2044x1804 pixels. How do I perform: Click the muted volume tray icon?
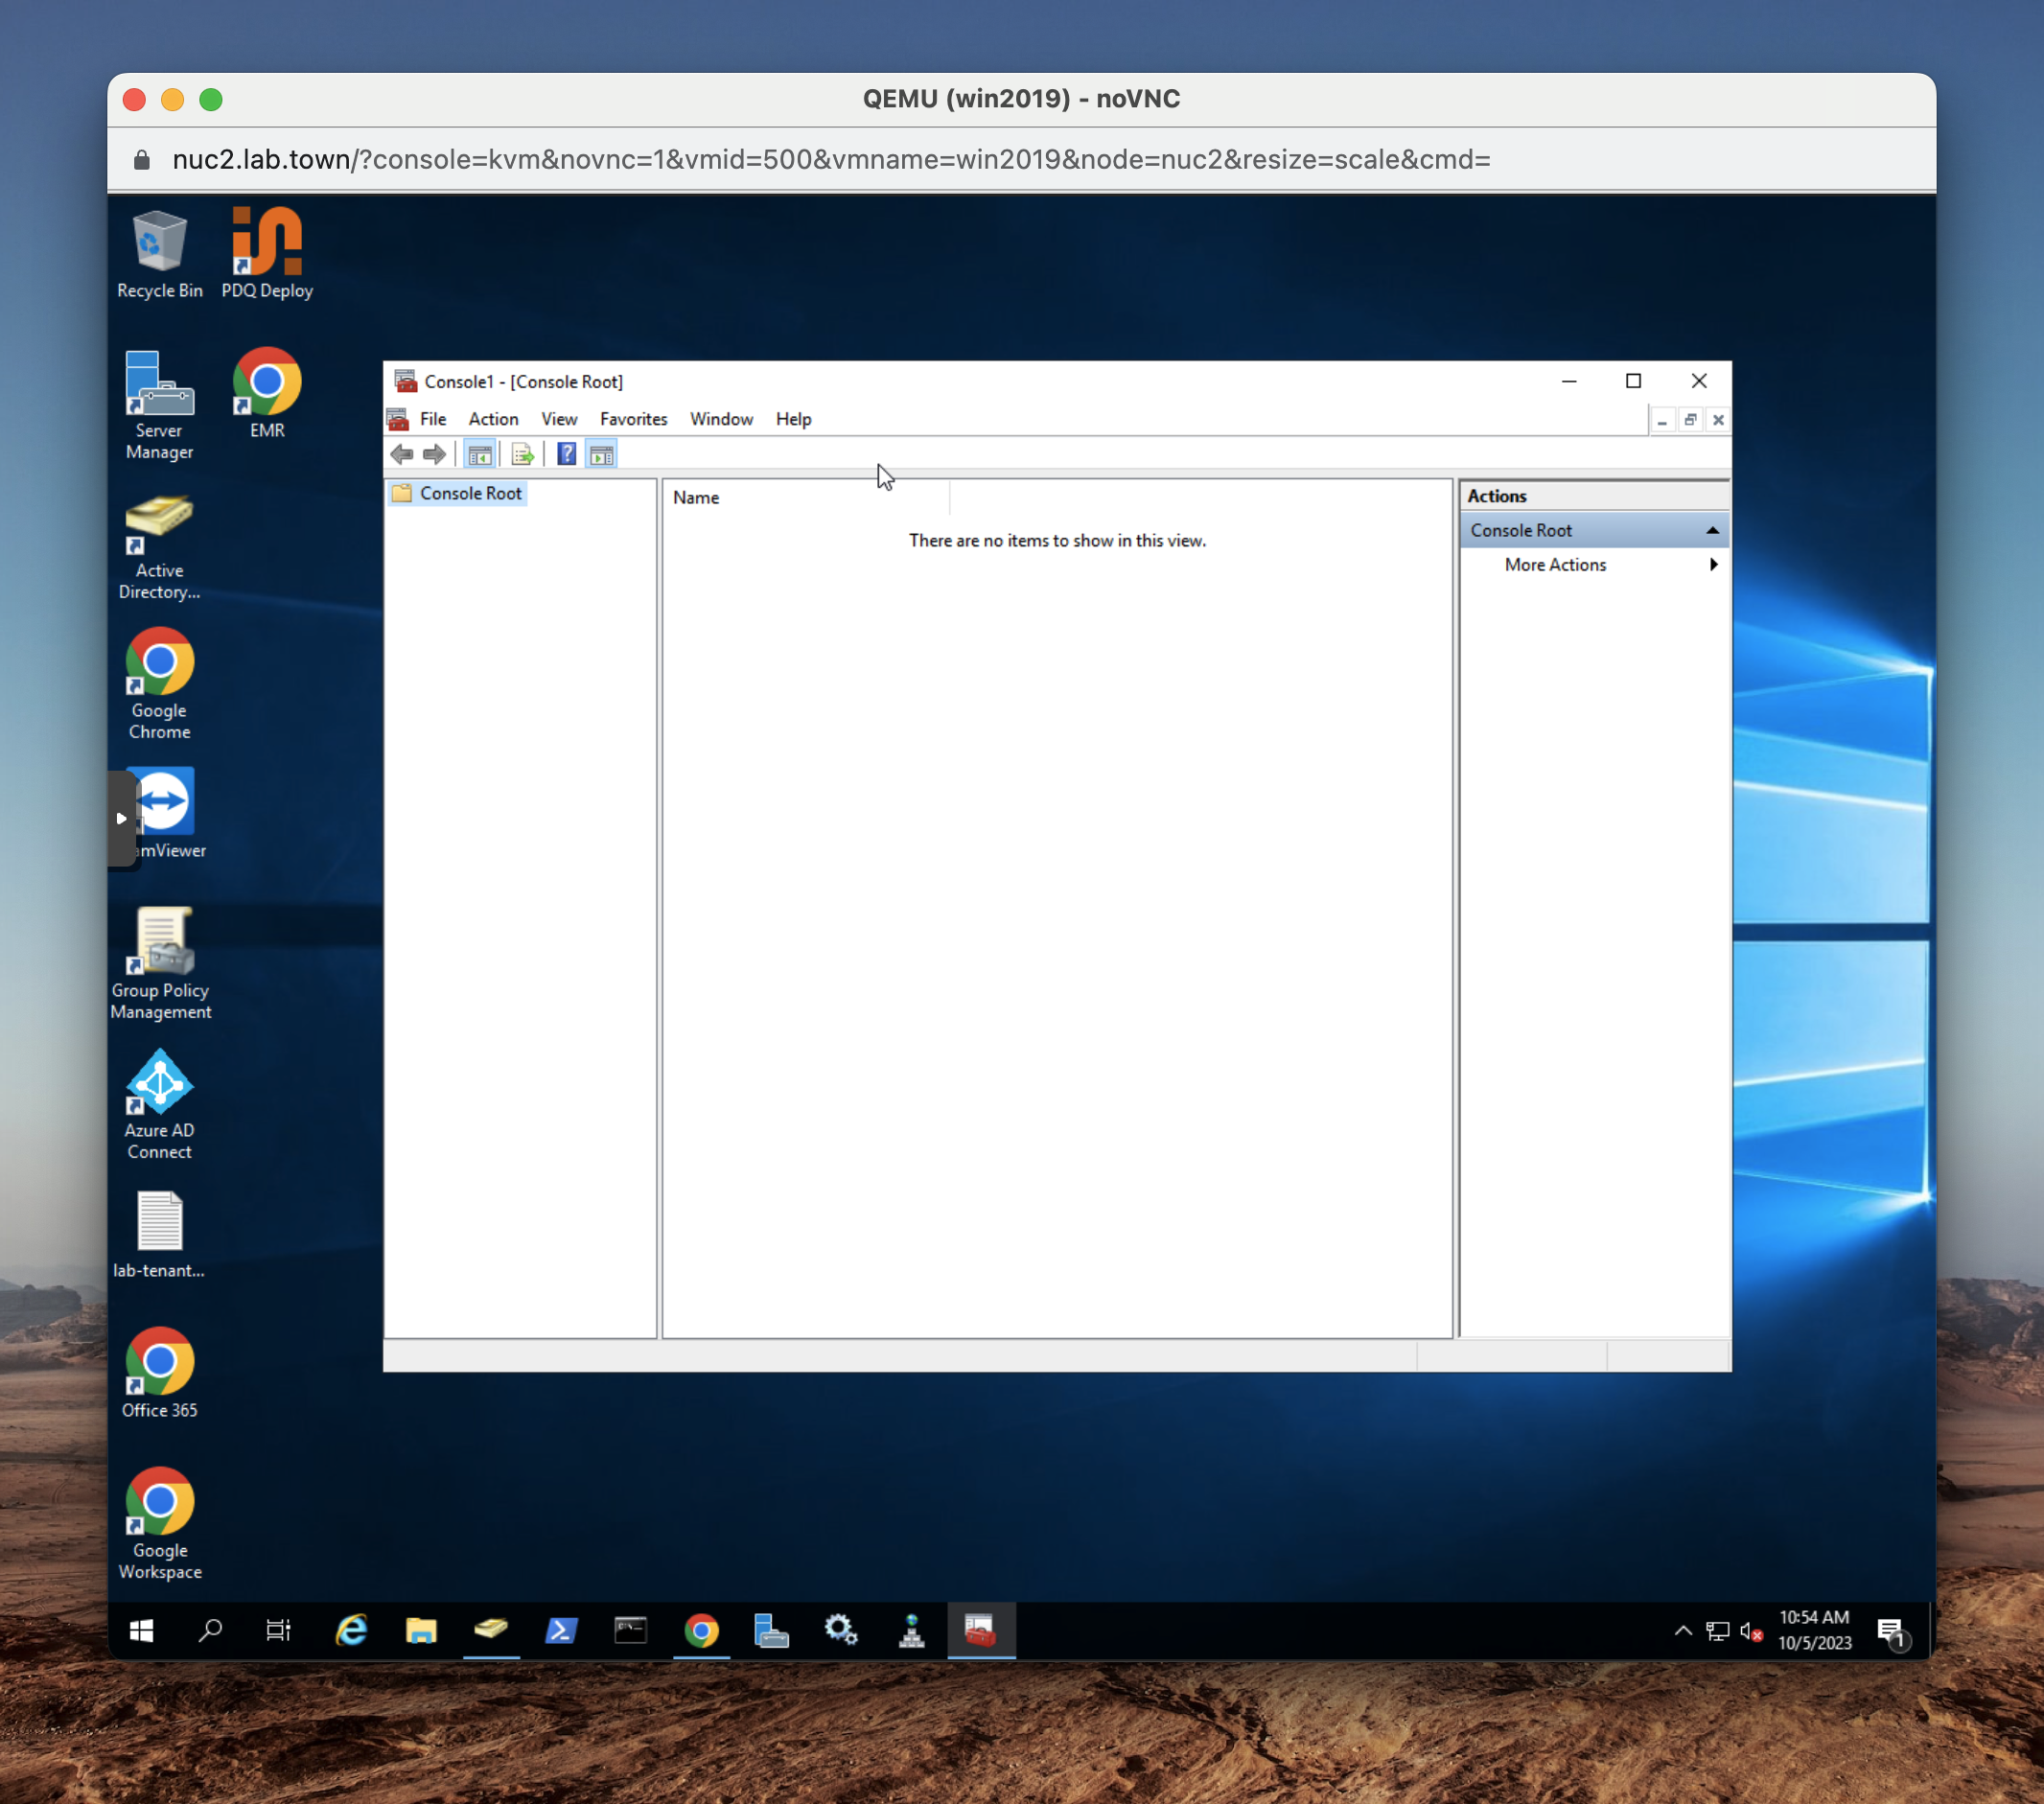tap(1751, 1631)
